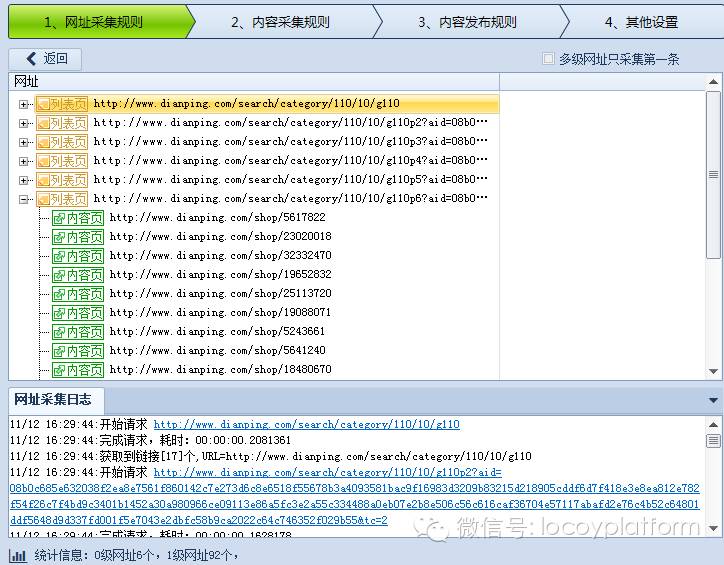Viewport: 724px width, 565px height.
Task: Select the g110p6?aid=08b0 URL row
Action: point(290,198)
